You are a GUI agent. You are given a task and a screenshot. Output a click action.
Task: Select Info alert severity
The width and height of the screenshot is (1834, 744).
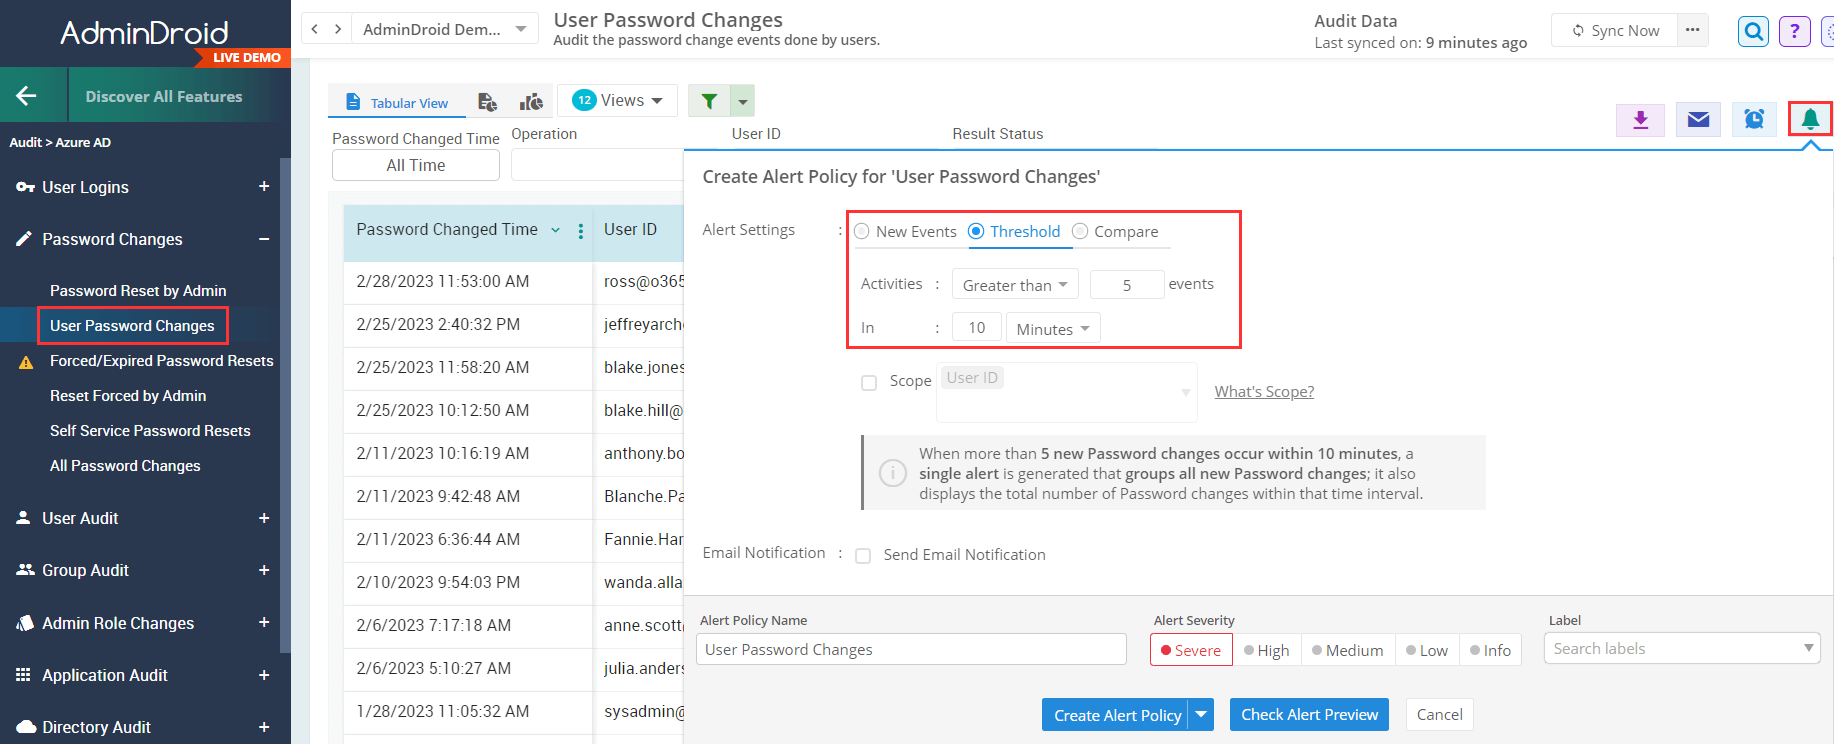(1491, 650)
